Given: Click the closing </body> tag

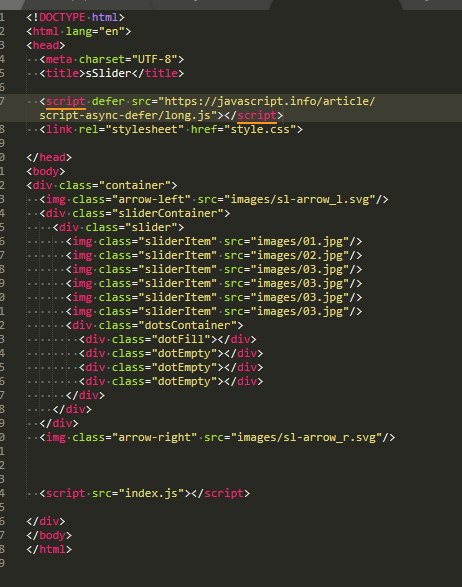Looking at the screenshot, I should 49,535.
